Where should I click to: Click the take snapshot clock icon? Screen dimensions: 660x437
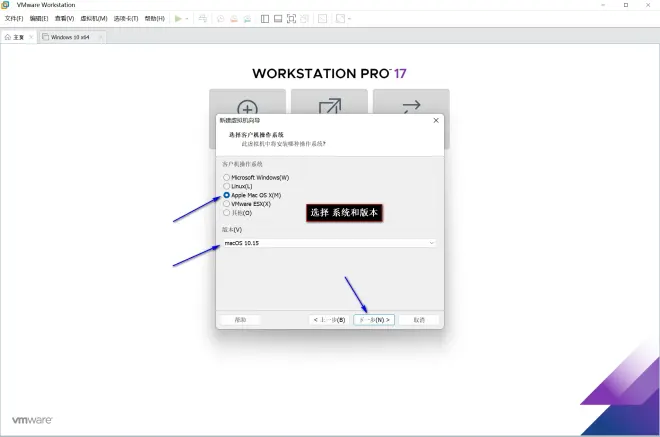tap(220, 19)
